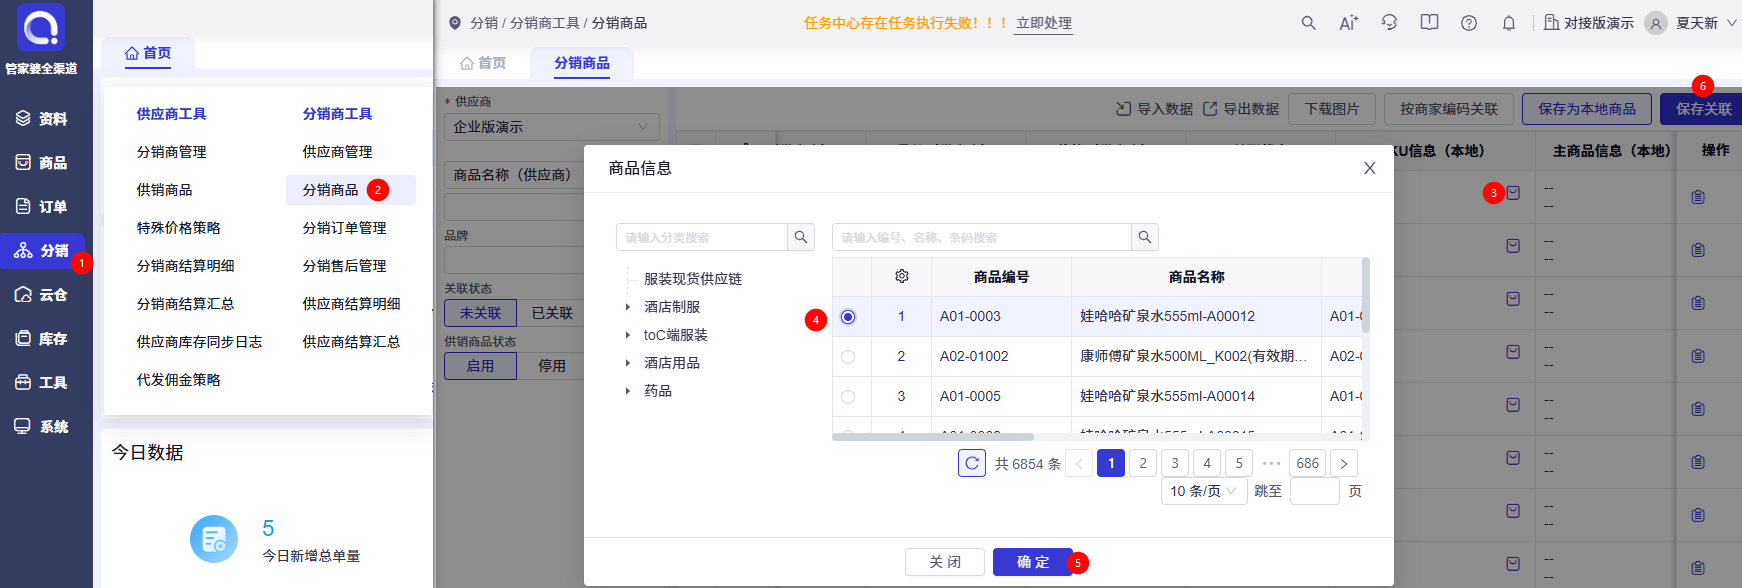Close the 商品信息 dialog with X
This screenshot has height=588, width=1742.
click(1370, 168)
